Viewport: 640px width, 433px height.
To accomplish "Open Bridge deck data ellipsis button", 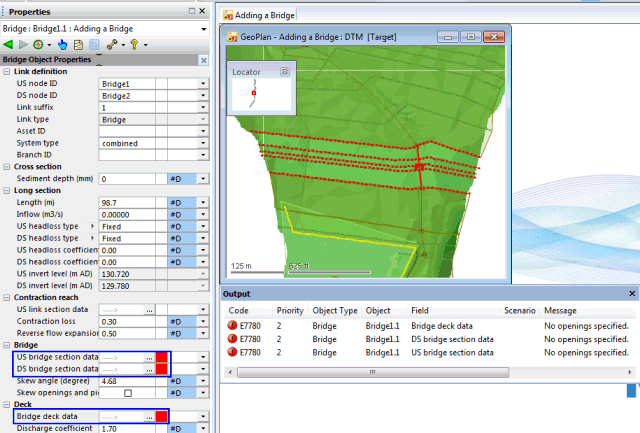I will tap(149, 417).
